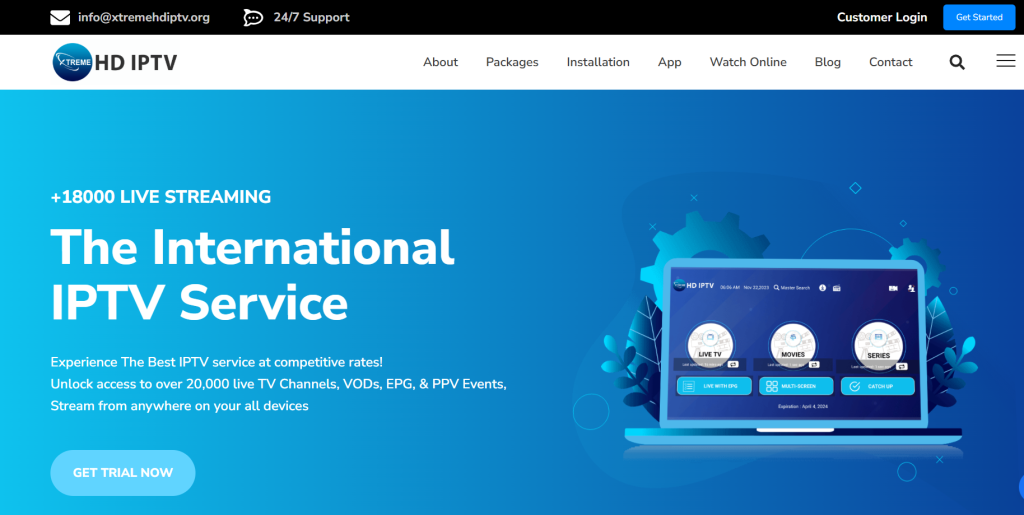Click the laptop app preview illustration
Image resolution: width=1024 pixels, height=515 pixels.
pyautogui.click(x=793, y=352)
